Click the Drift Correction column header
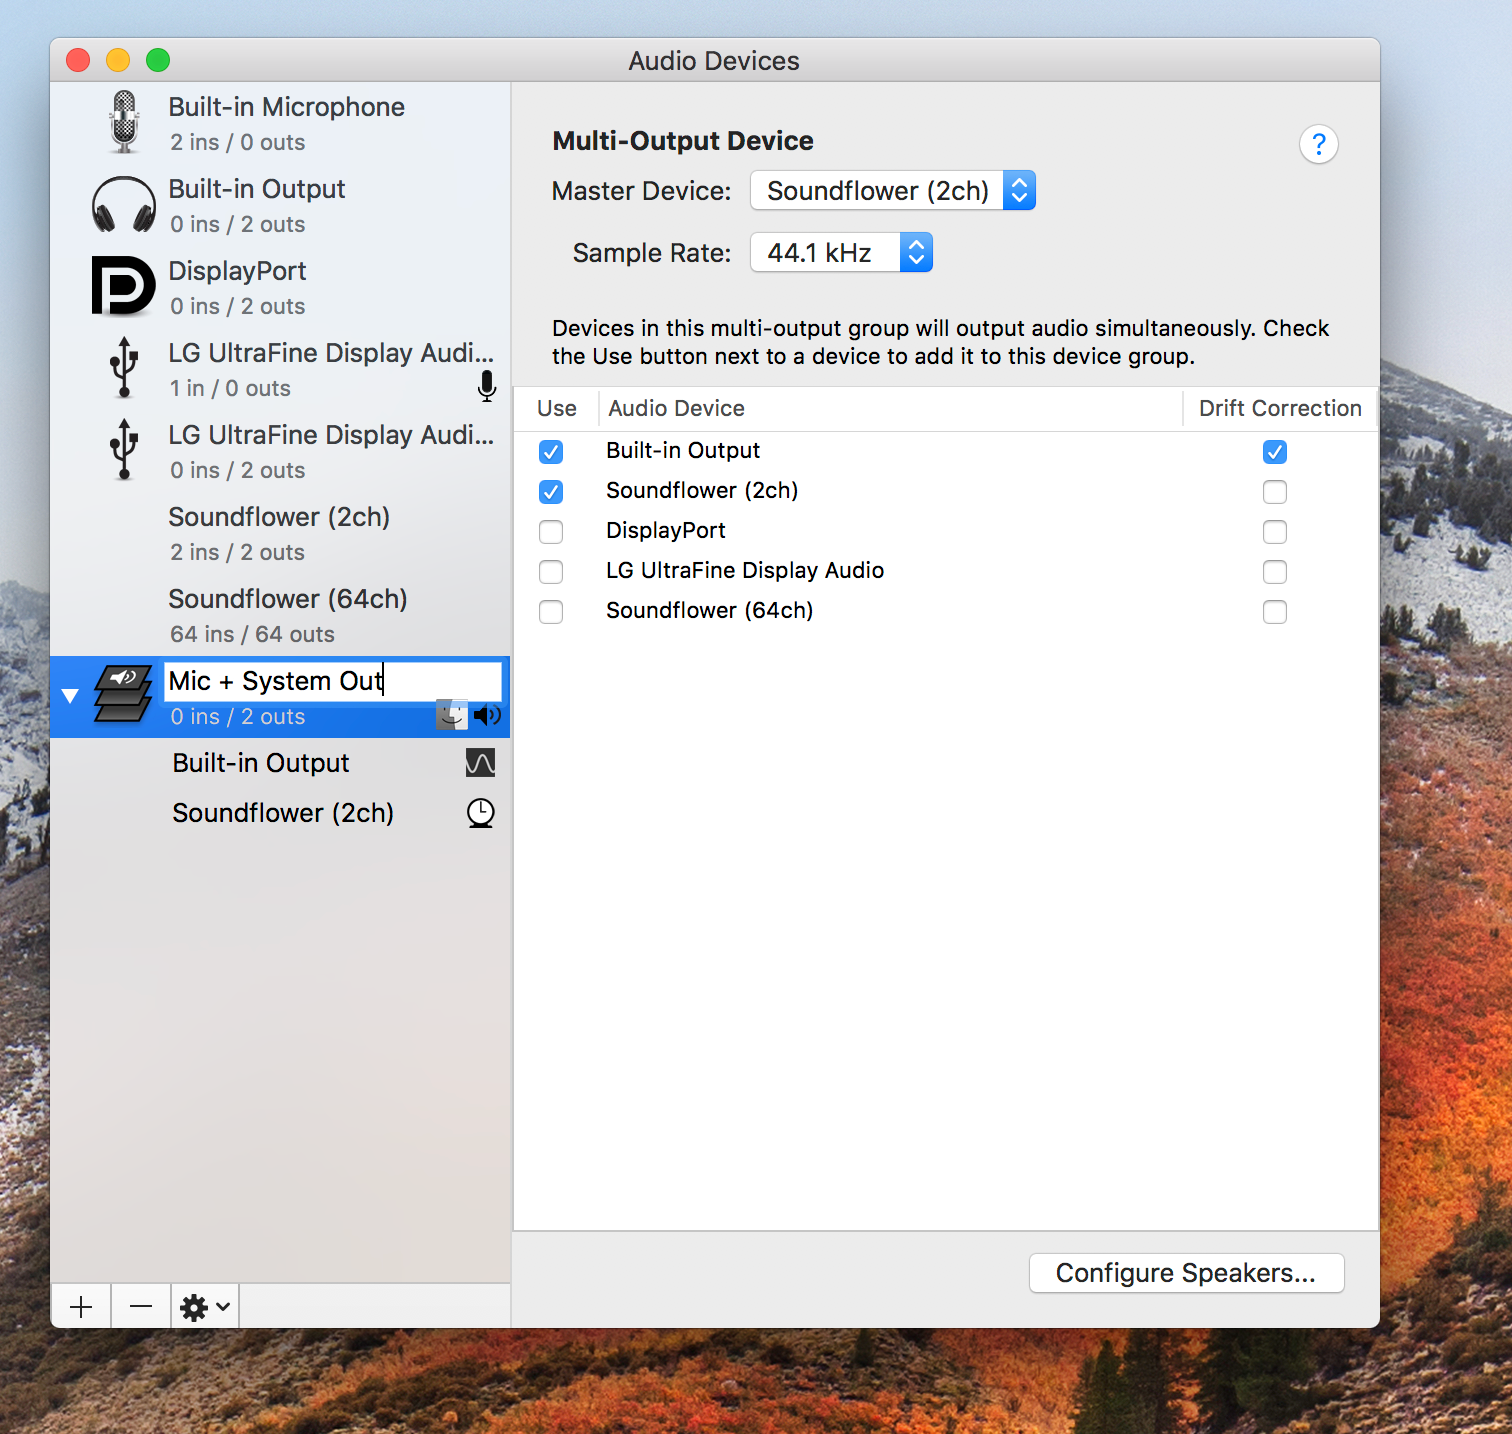1512x1434 pixels. [1280, 408]
